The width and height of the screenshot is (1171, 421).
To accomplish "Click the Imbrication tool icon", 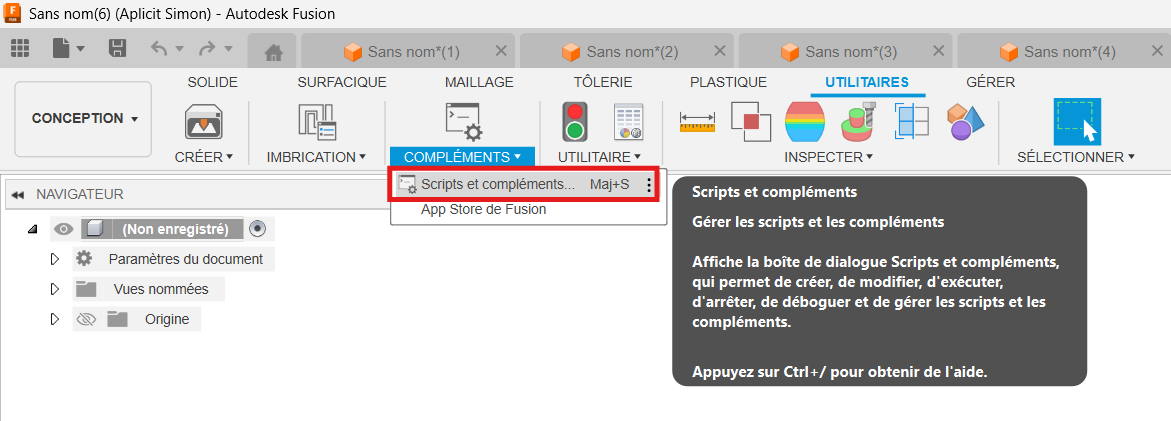I will pyautogui.click(x=316, y=121).
